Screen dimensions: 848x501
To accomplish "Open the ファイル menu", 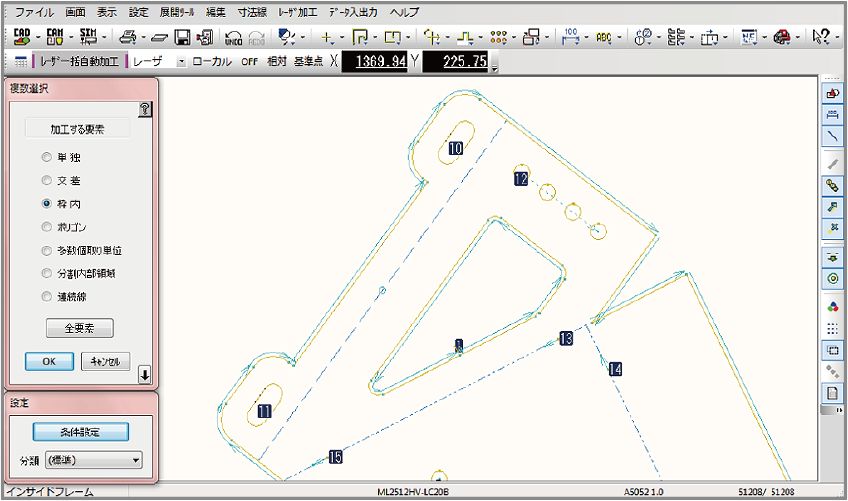I will pos(34,12).
